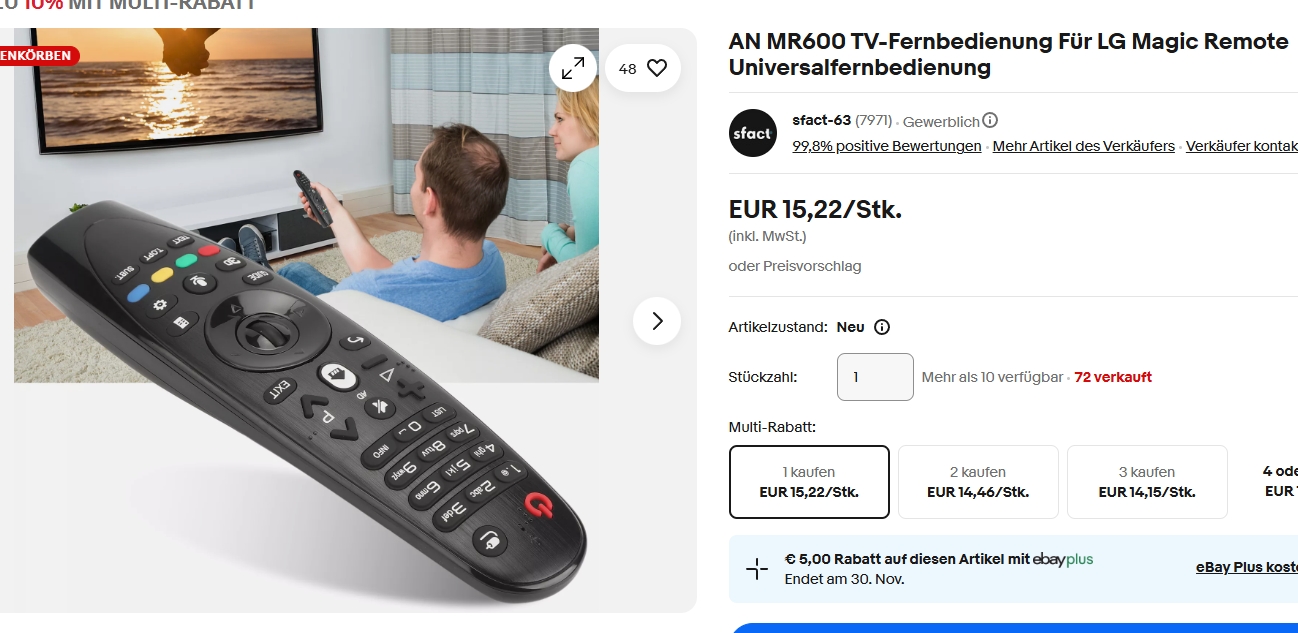Add item to watchlist with heart icon
Image resolution: width=1298 pixels, height=633 pixels.
coord(643,68)
